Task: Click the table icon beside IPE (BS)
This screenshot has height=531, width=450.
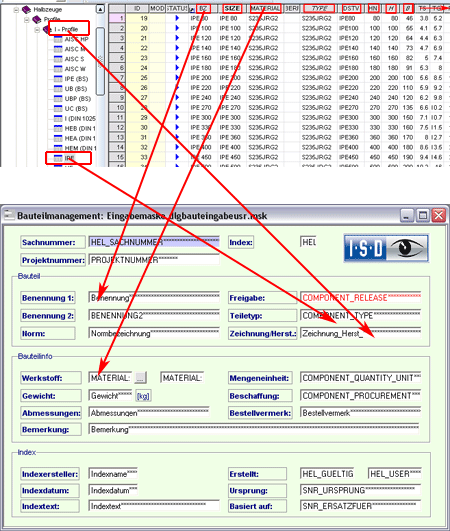Action: coord(58,79)
